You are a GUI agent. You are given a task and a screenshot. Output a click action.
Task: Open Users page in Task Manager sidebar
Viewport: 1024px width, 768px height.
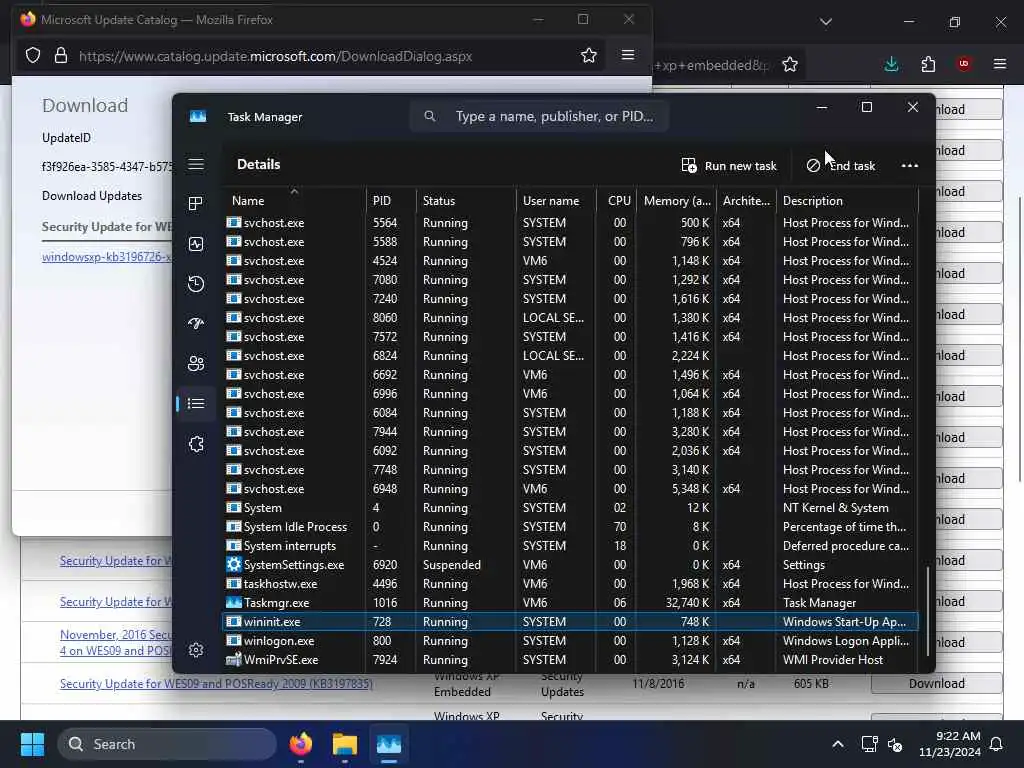click(196, 364)
